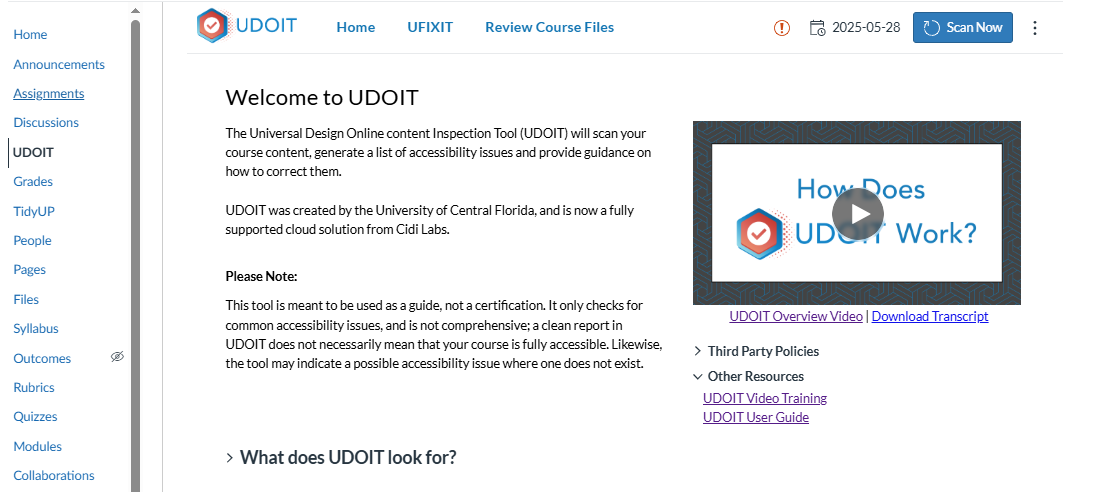Click the 2025-05-28 scan date text
Screen dimensions: 1114x492
pos(866,28)
